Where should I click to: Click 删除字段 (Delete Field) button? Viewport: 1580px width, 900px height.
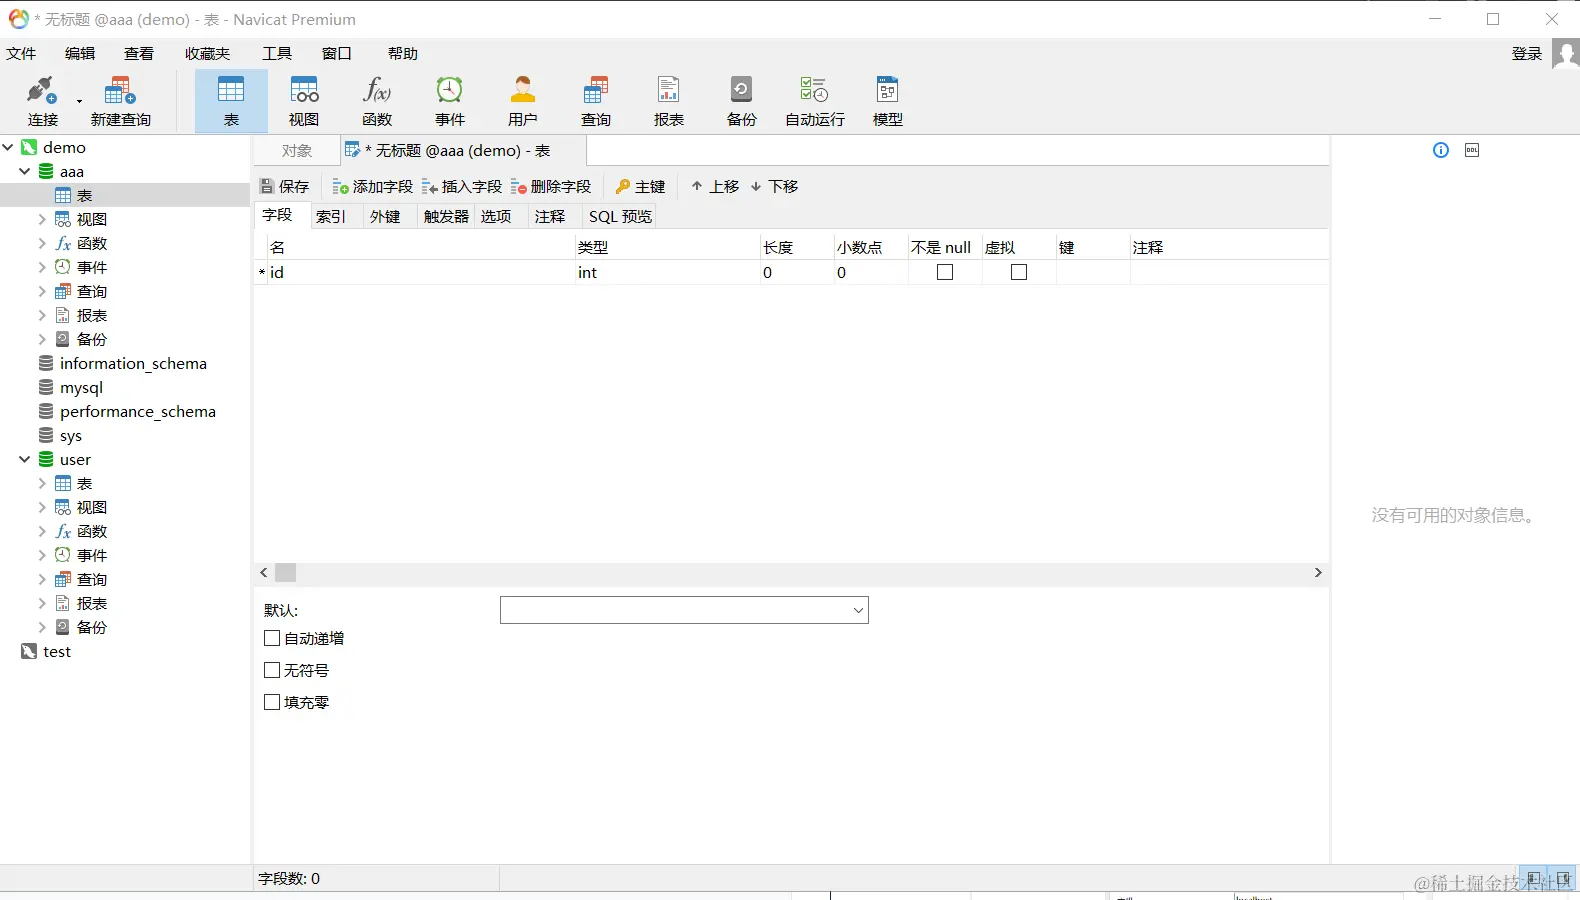point(551,186)
